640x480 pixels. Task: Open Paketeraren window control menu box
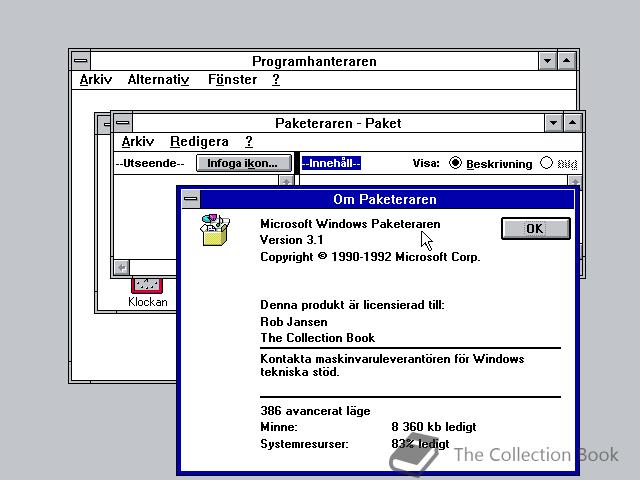coord(122,122)
